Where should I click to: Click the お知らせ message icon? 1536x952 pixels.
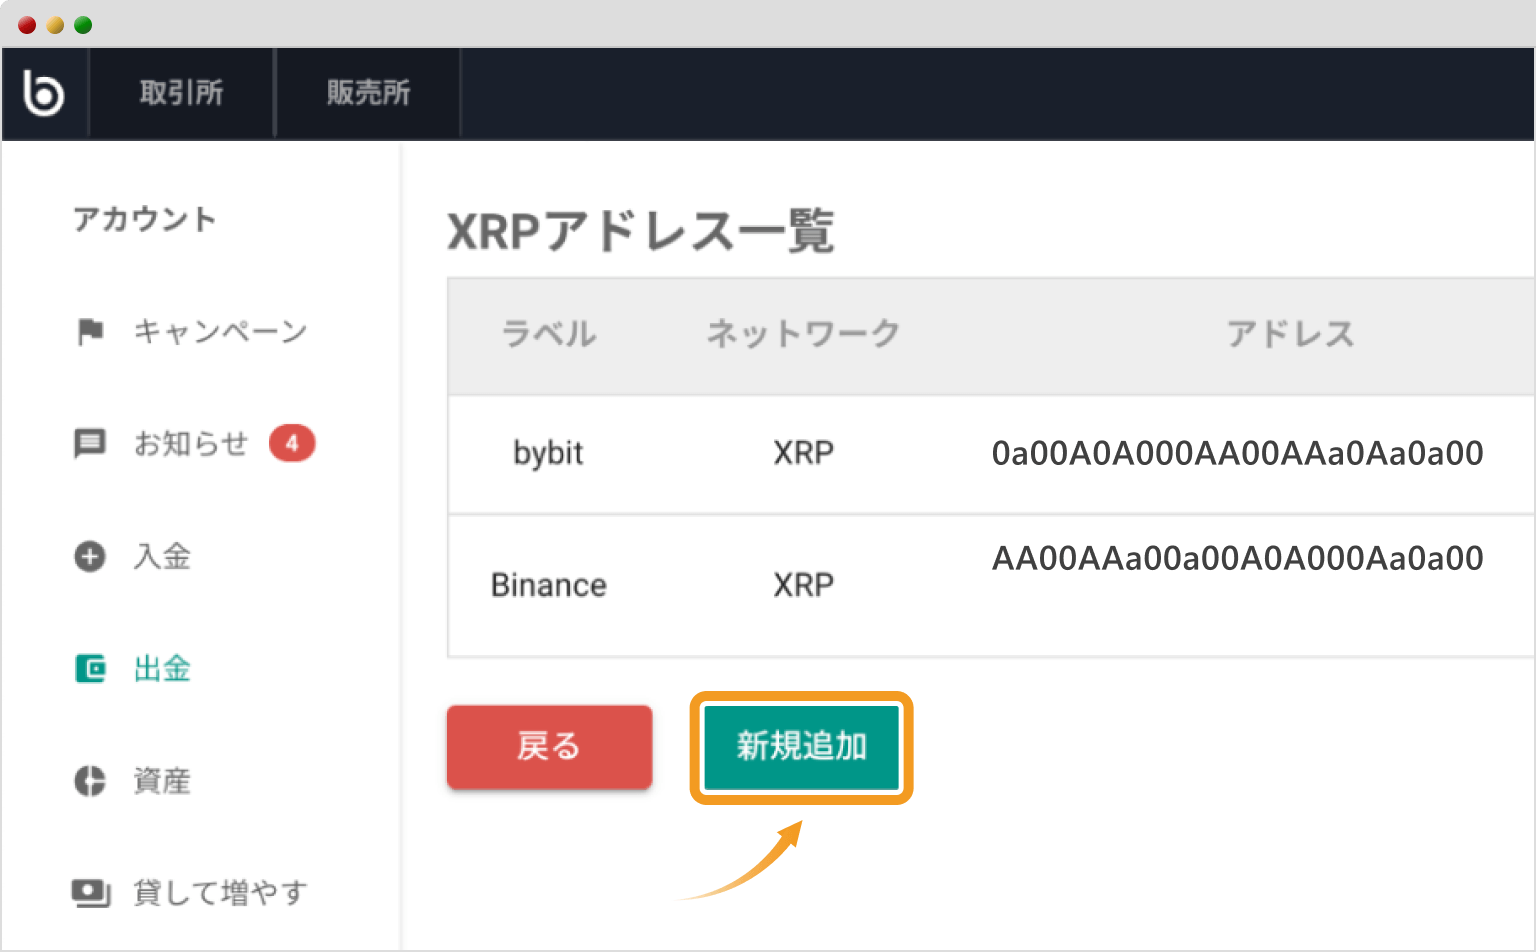[90, 443]
